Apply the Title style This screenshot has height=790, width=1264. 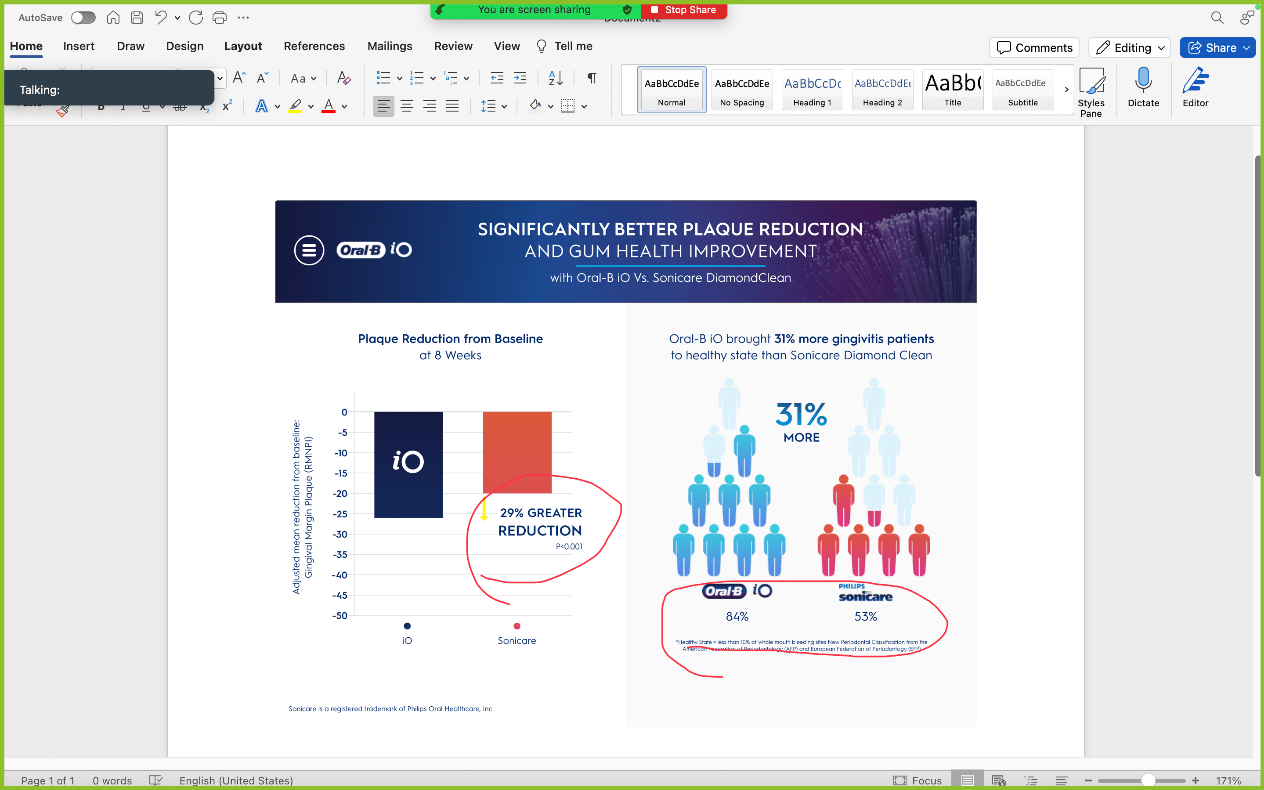pos(952,90)
